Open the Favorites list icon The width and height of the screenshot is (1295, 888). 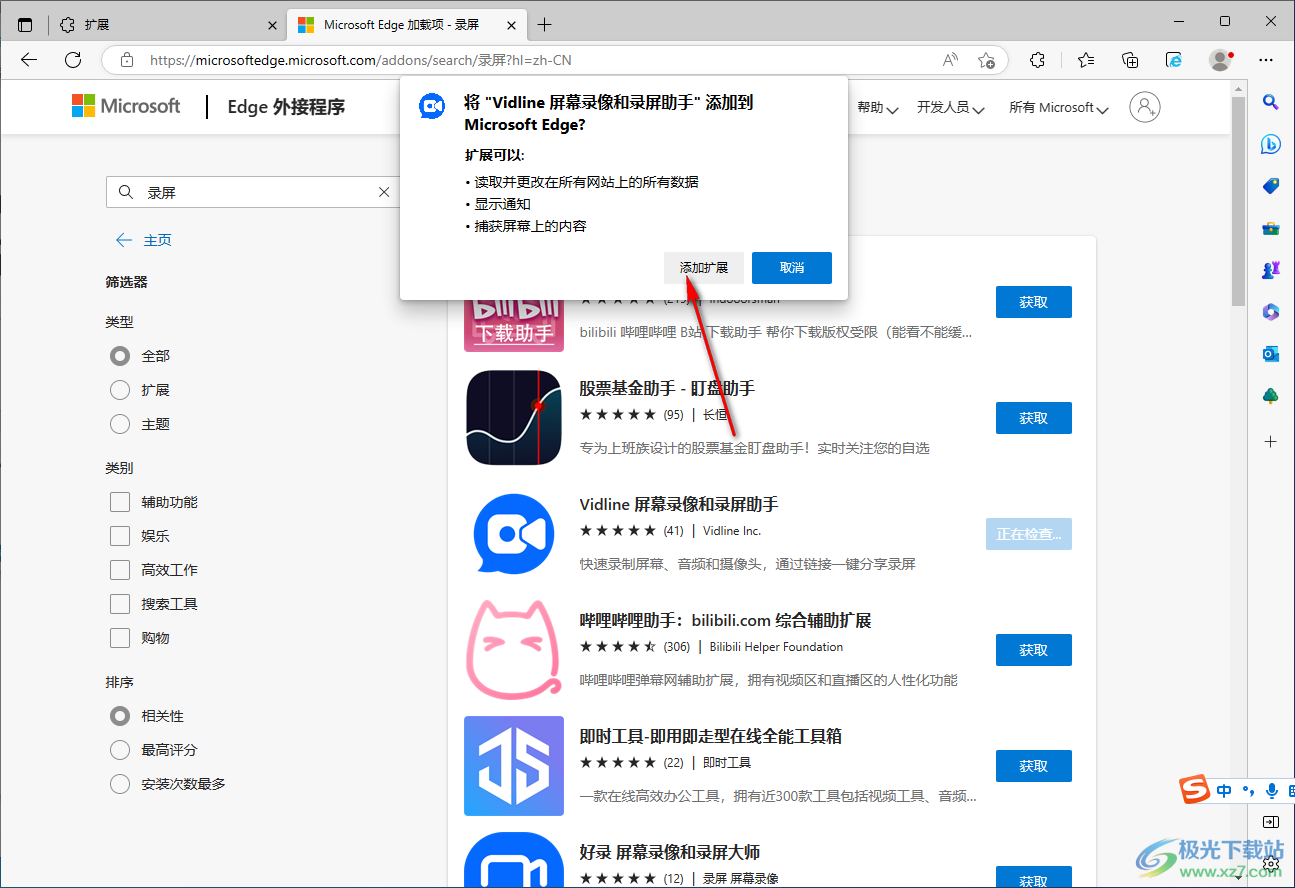tap(1086, 60)
